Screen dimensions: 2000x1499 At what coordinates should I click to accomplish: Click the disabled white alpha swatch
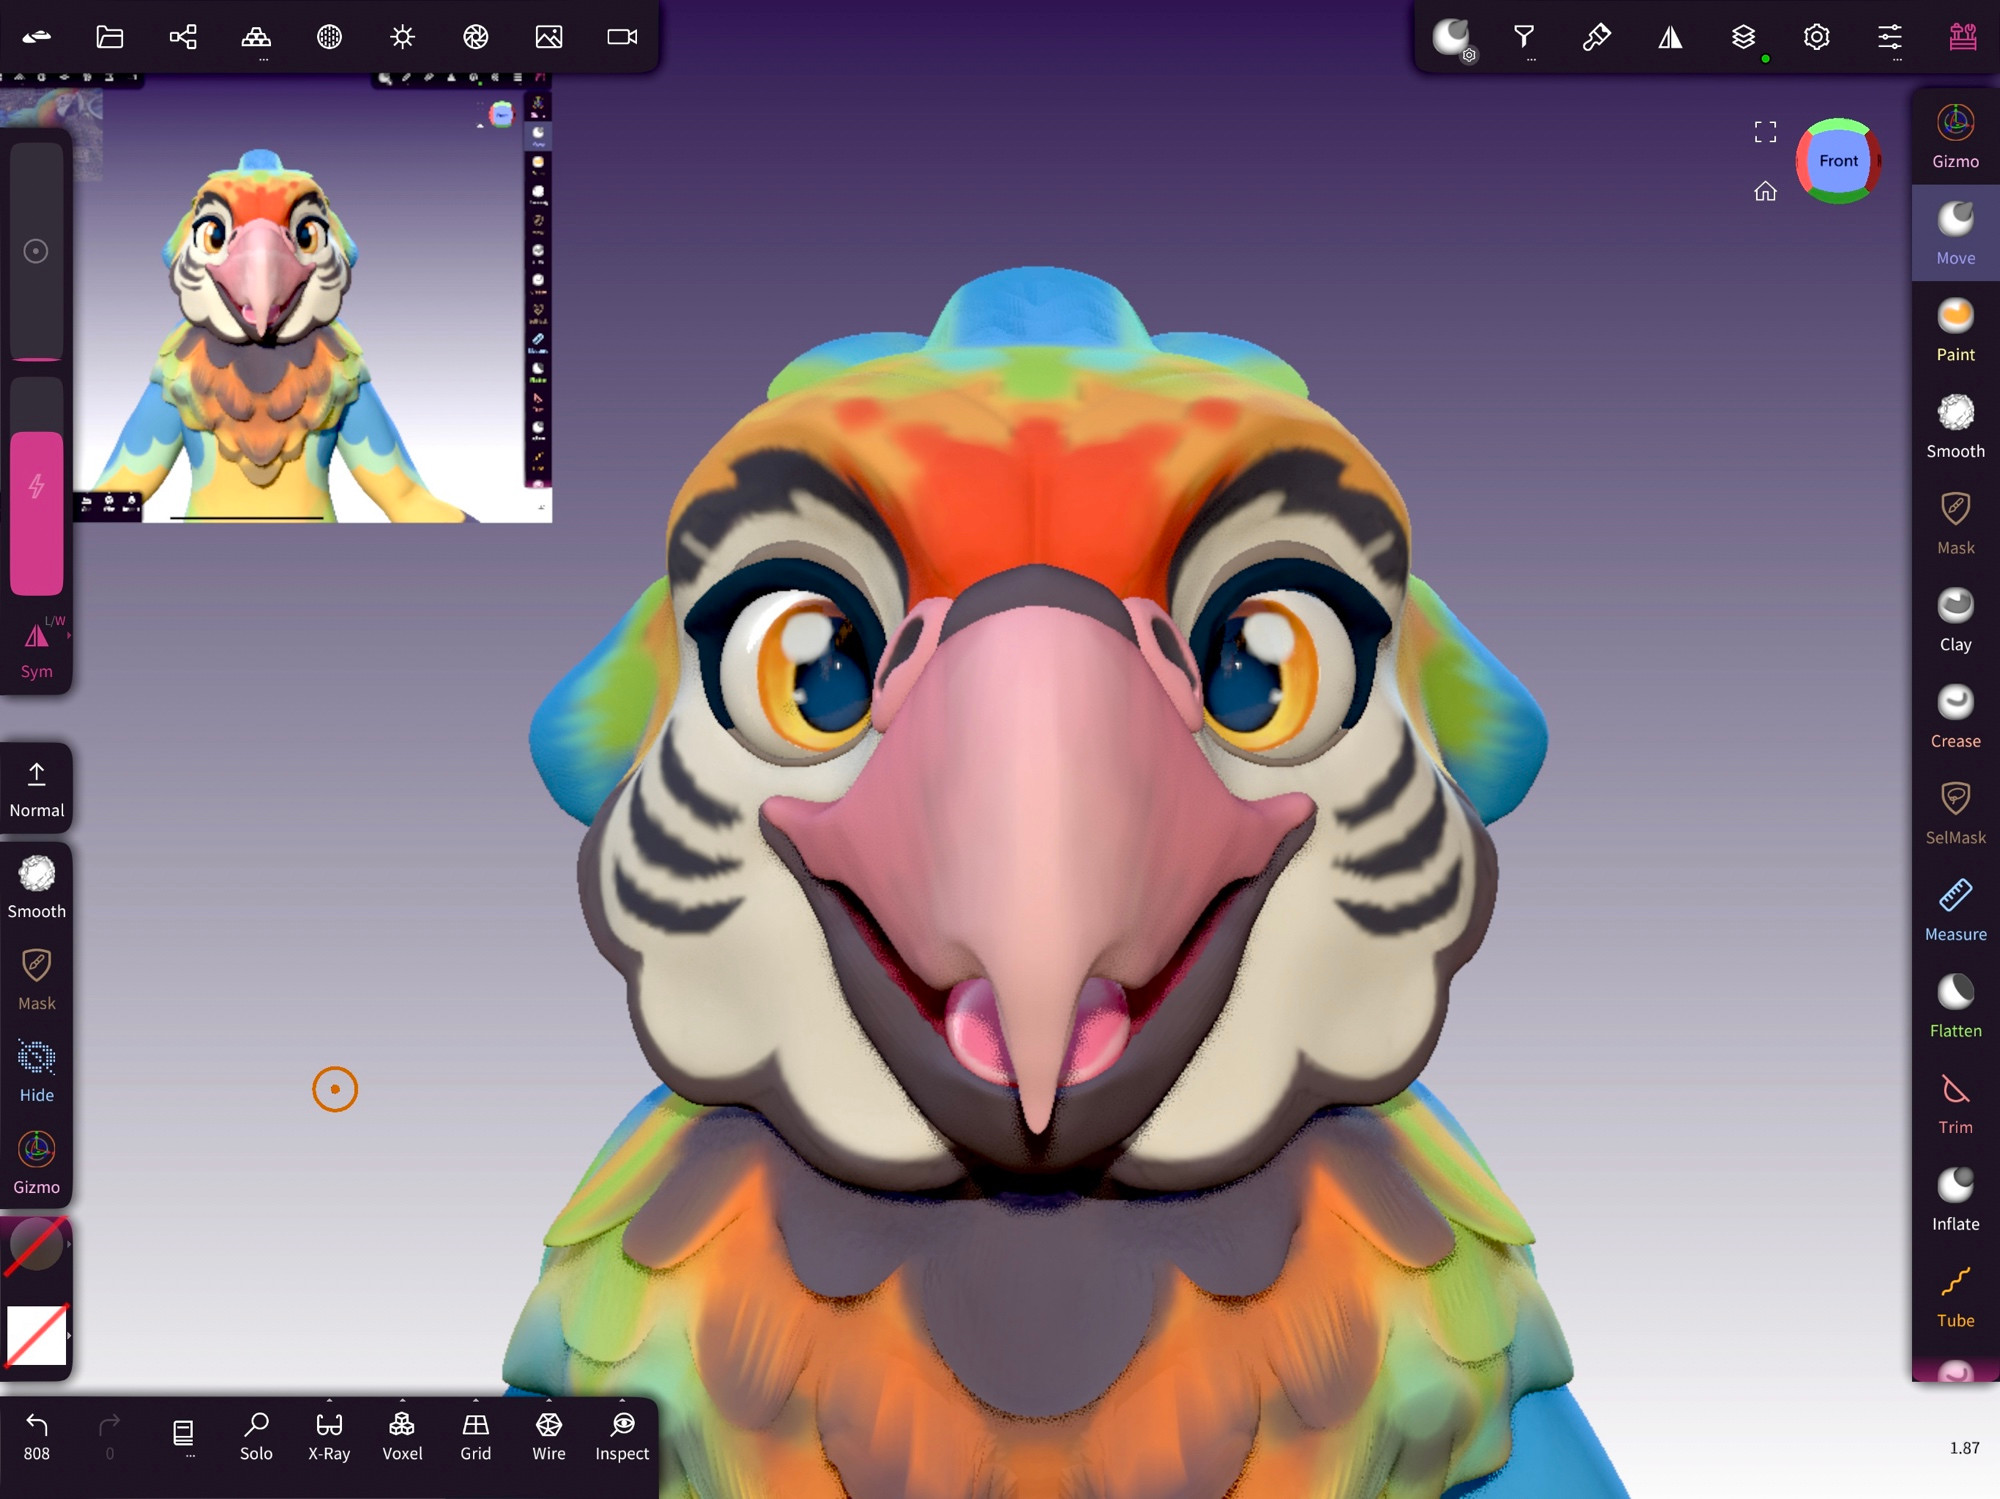tap(37, 1335)
